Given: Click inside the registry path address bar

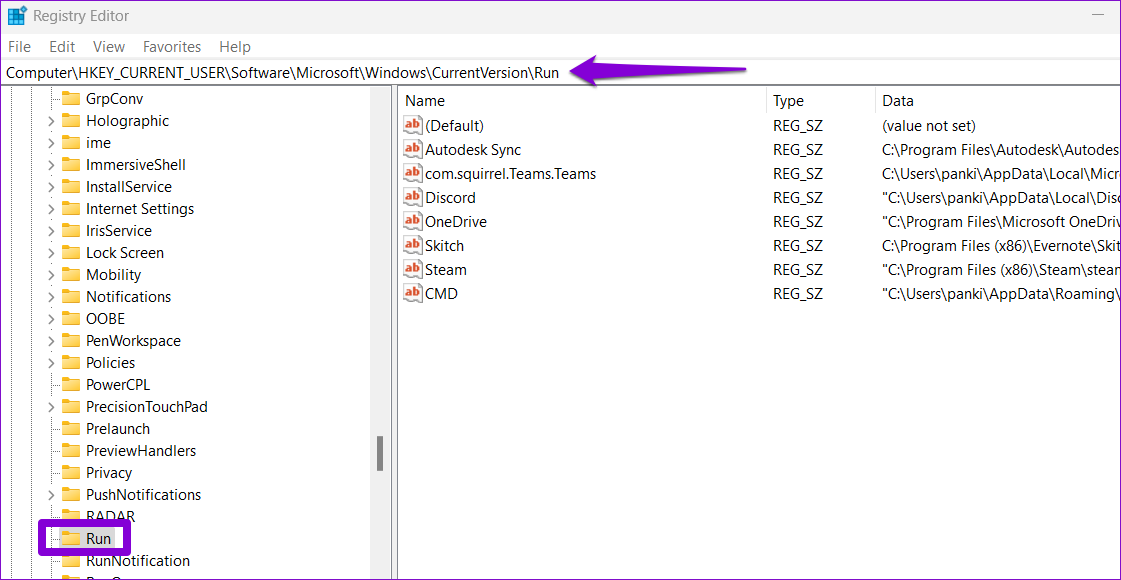Looking at the screenshot, I should coord(300,72).
